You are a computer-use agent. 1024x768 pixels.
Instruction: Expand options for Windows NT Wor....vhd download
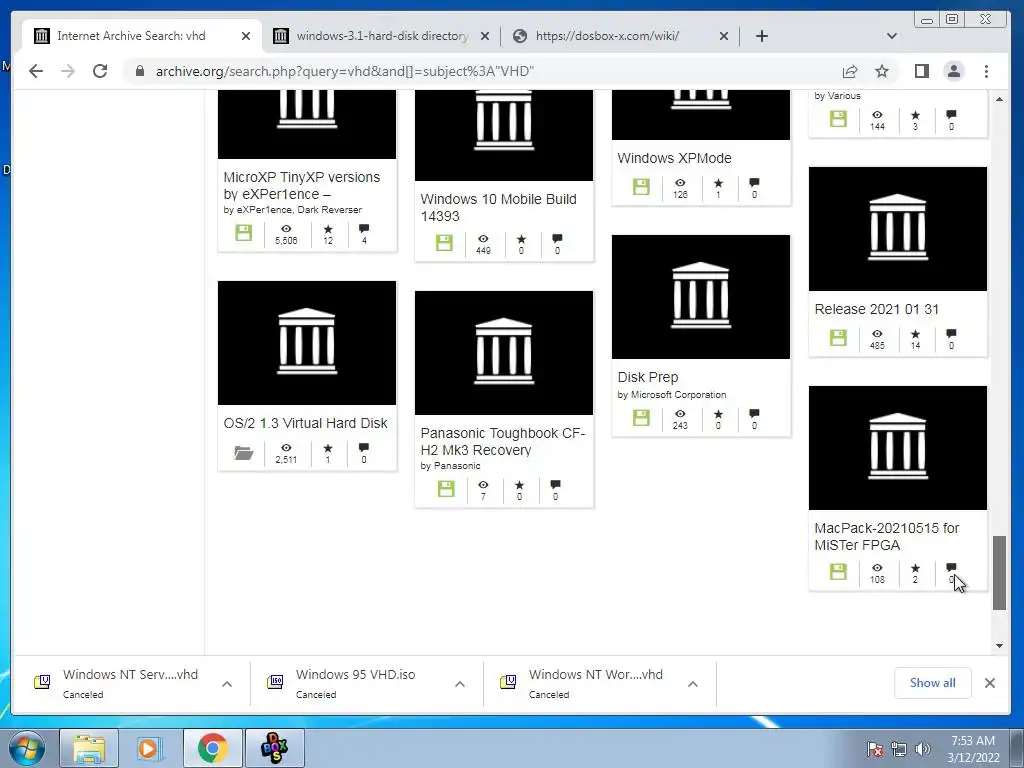[x=693, y=684]
